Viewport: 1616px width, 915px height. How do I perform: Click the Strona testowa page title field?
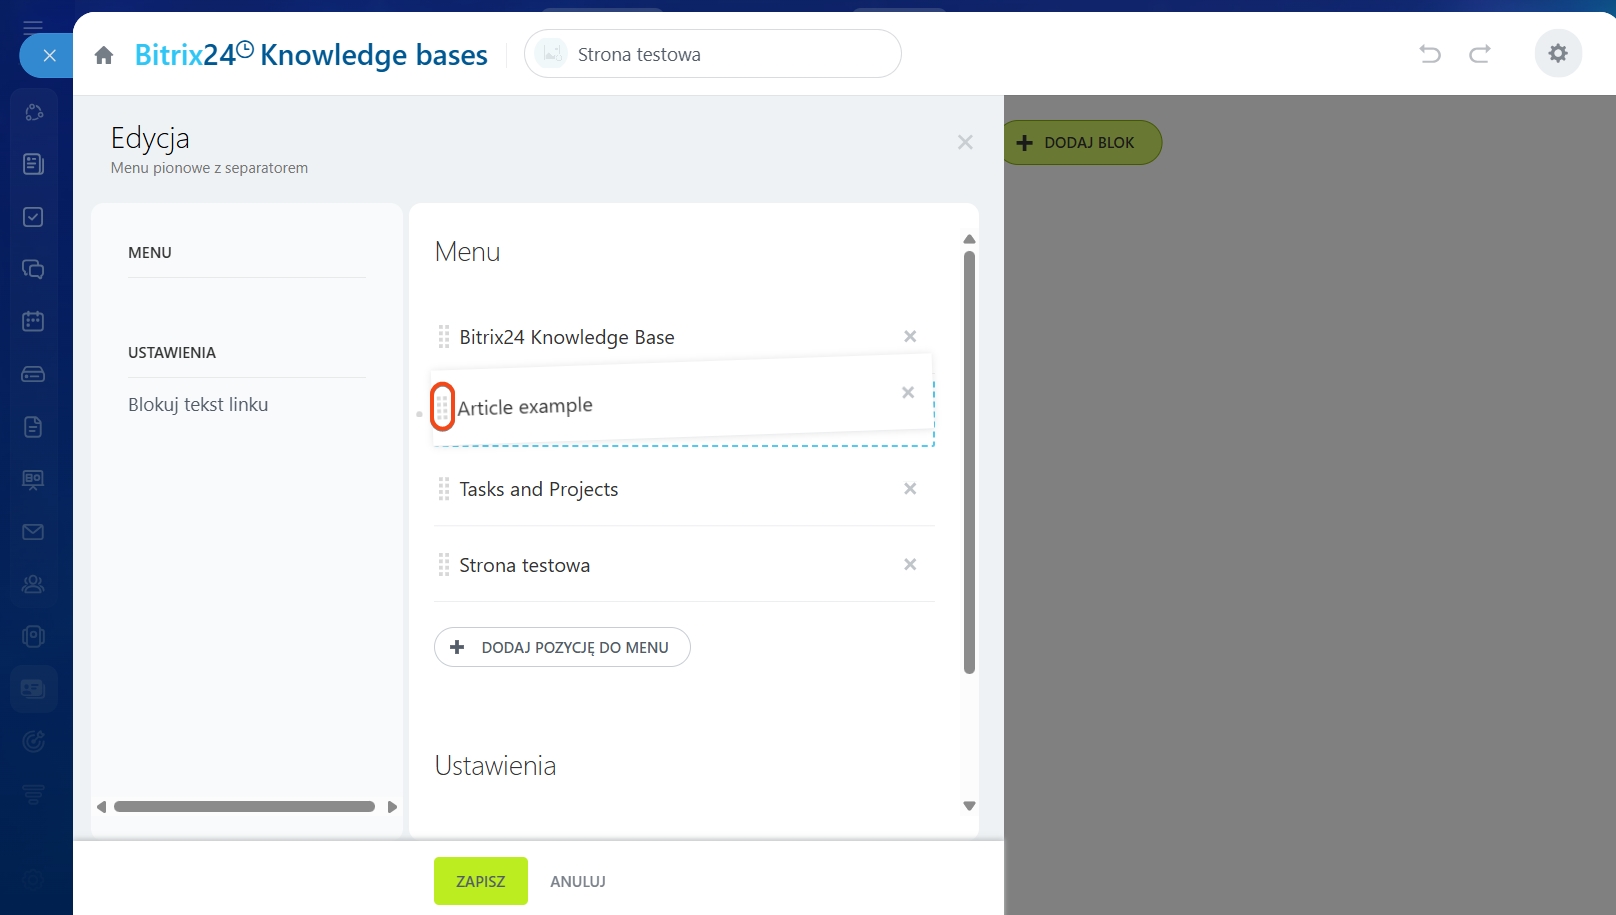point(712,54)
